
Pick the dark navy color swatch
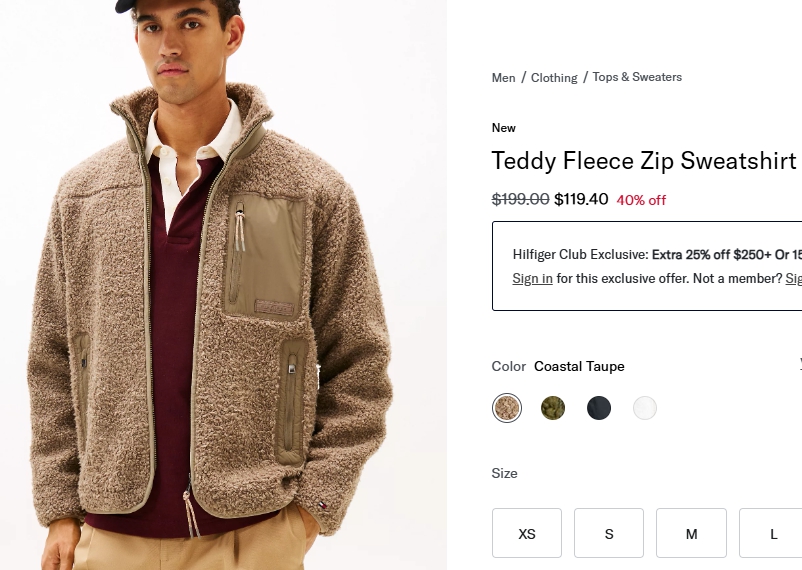599,408
